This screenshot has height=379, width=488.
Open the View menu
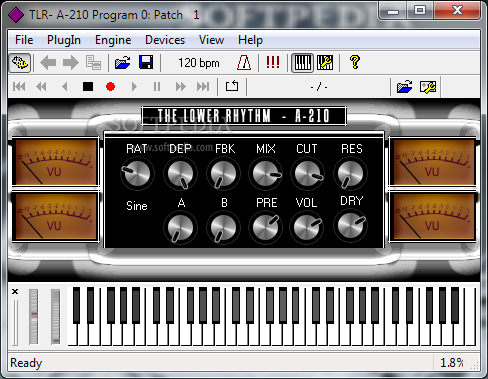[x=211, y=40]
